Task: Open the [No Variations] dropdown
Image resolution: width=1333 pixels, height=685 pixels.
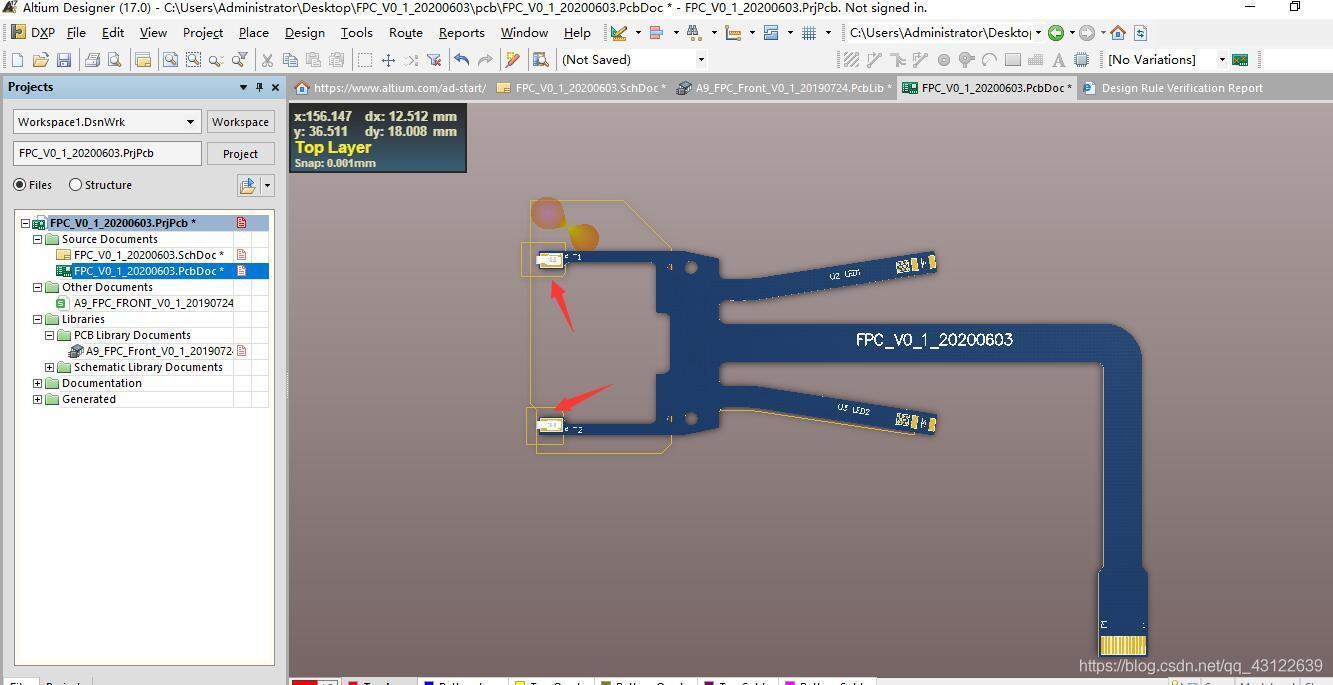Action: (1222, 60)
